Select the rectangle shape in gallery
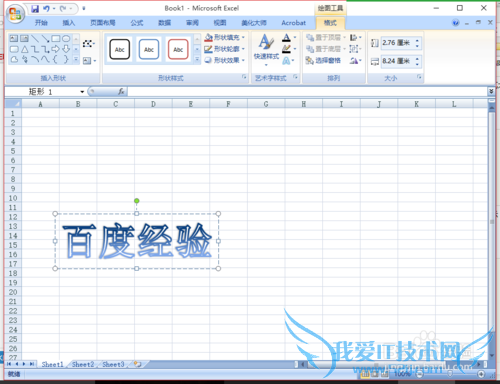Screen dimensions: 500x384 (56, 39)
